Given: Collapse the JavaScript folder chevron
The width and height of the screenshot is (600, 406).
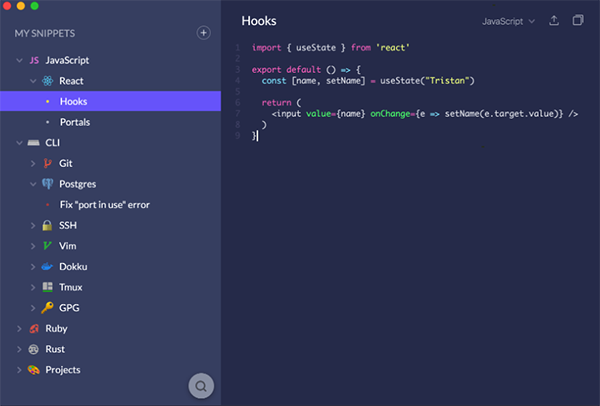Looking at the screenshot, I should click(19, 60).
